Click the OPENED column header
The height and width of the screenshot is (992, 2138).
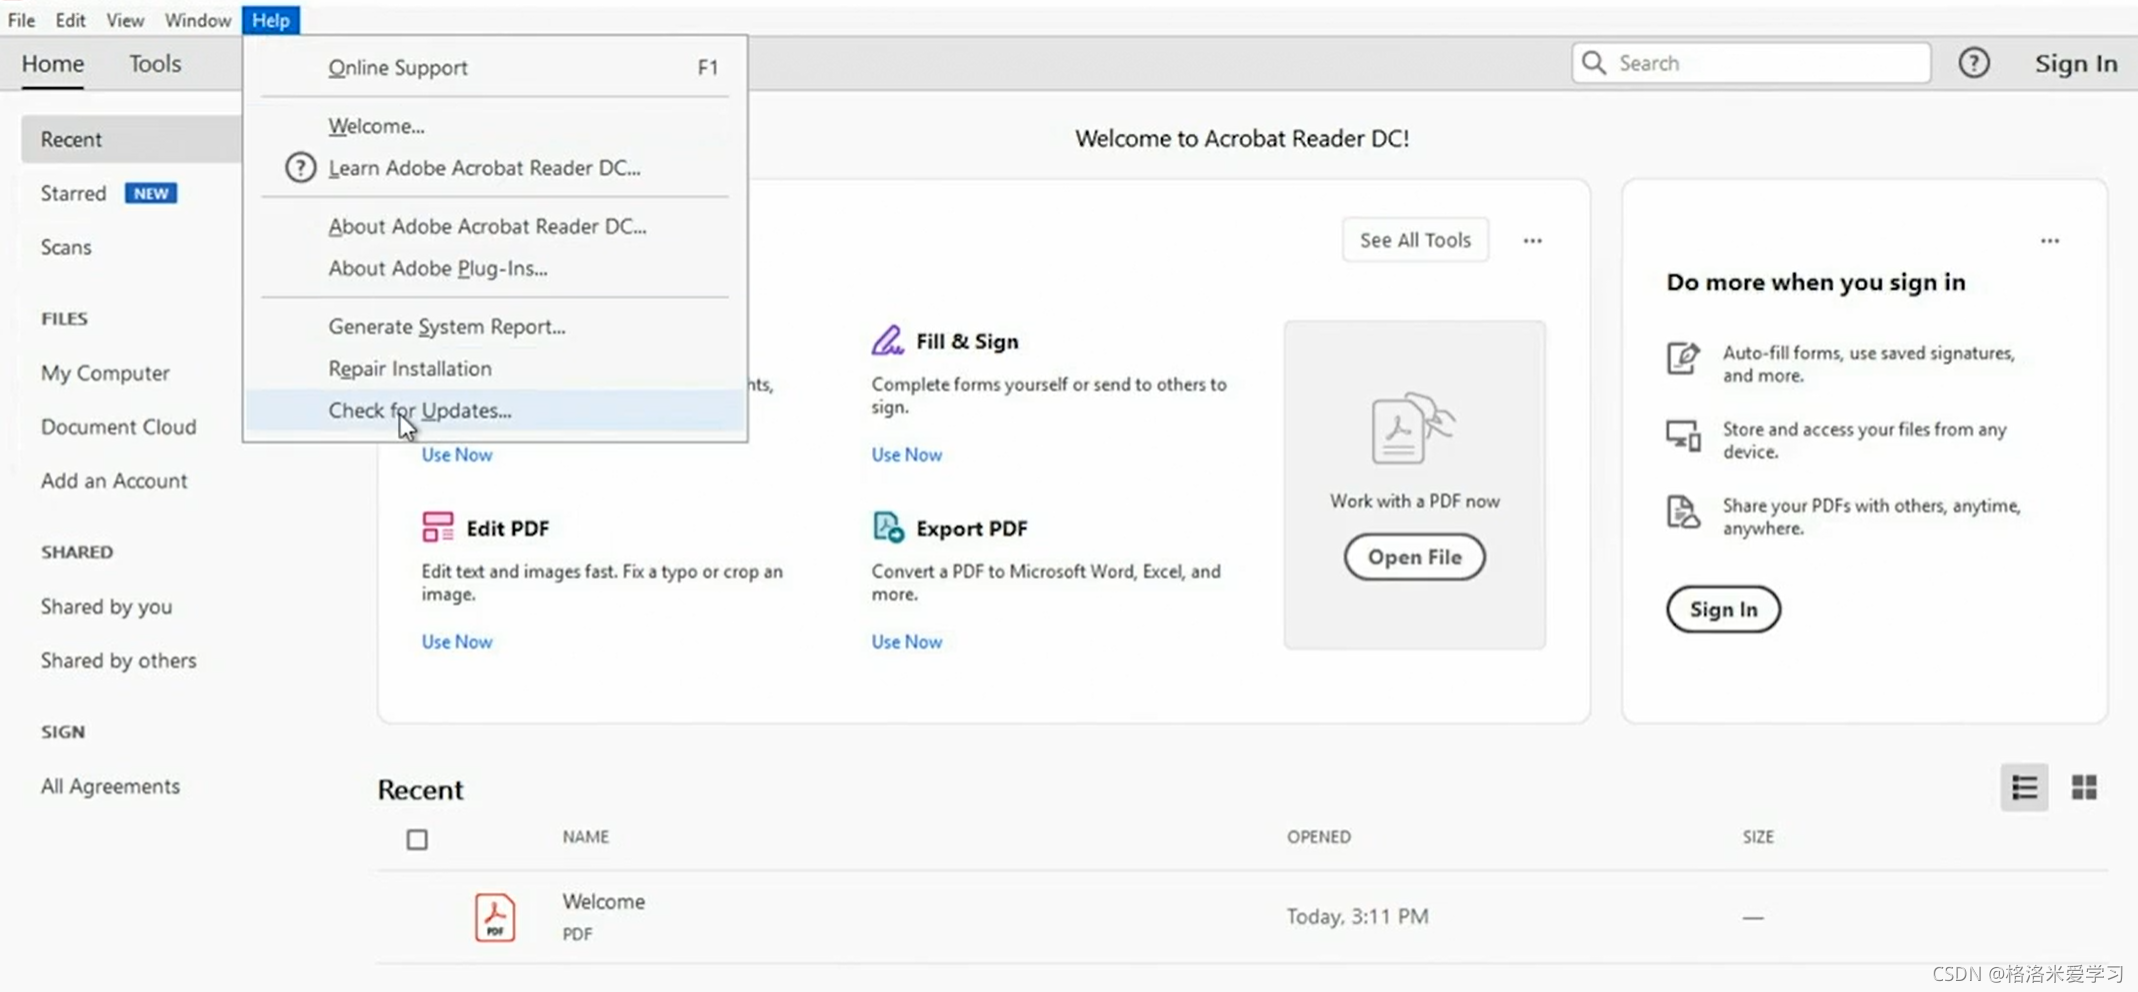(x=1318, y=837)
